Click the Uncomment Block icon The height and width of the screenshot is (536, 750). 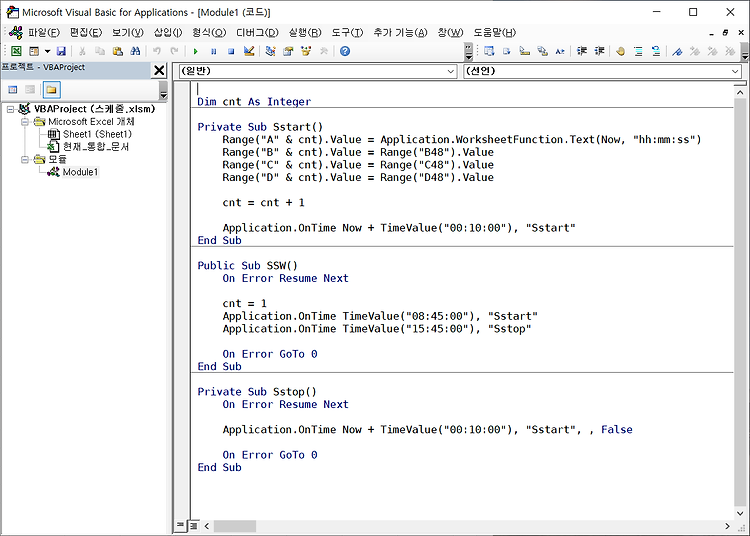pos(656,51)
